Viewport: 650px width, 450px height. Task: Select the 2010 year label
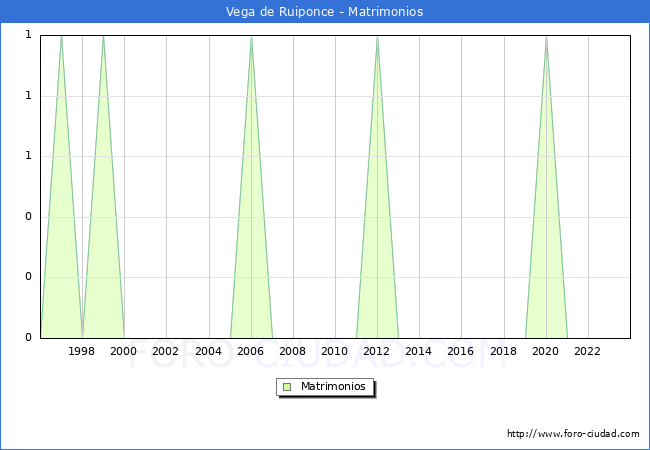pyautogui.click(x=335, y=351)
